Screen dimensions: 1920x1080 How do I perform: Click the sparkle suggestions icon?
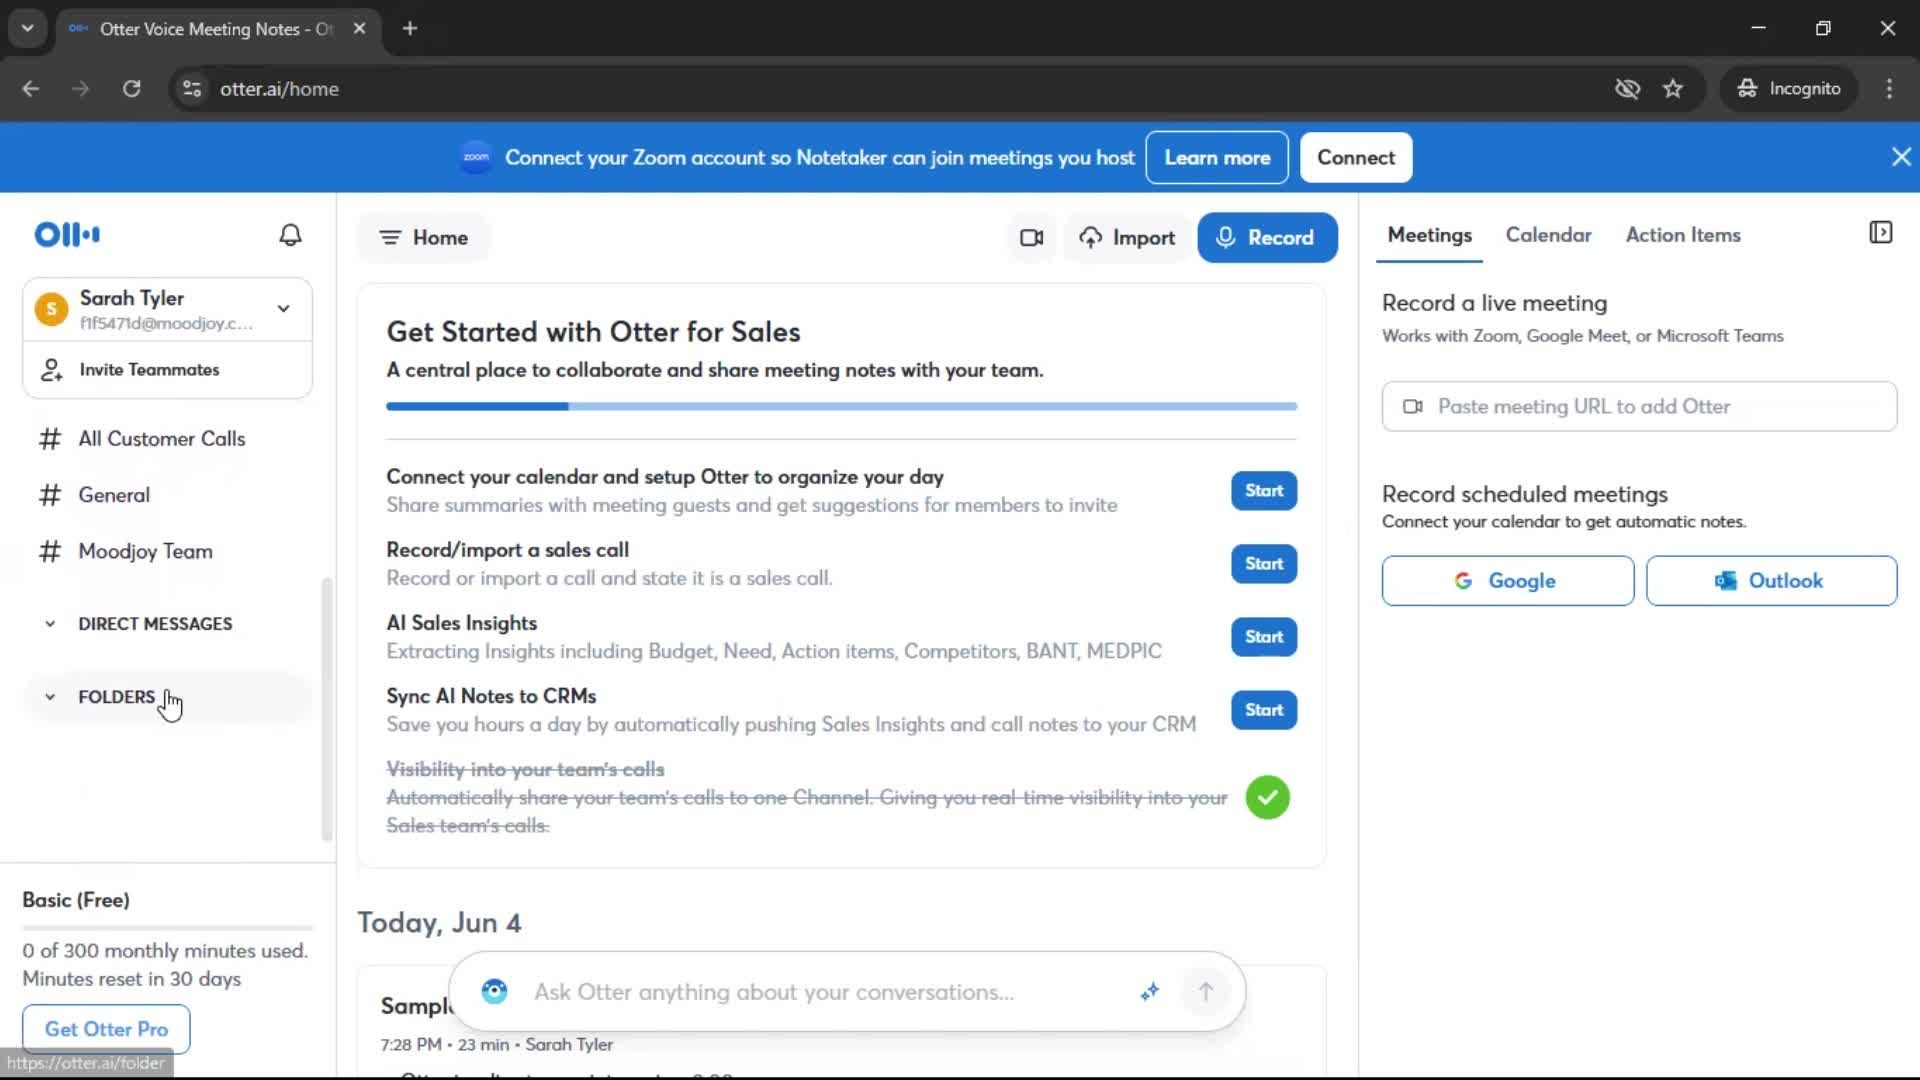click(x=1150, y=992)
